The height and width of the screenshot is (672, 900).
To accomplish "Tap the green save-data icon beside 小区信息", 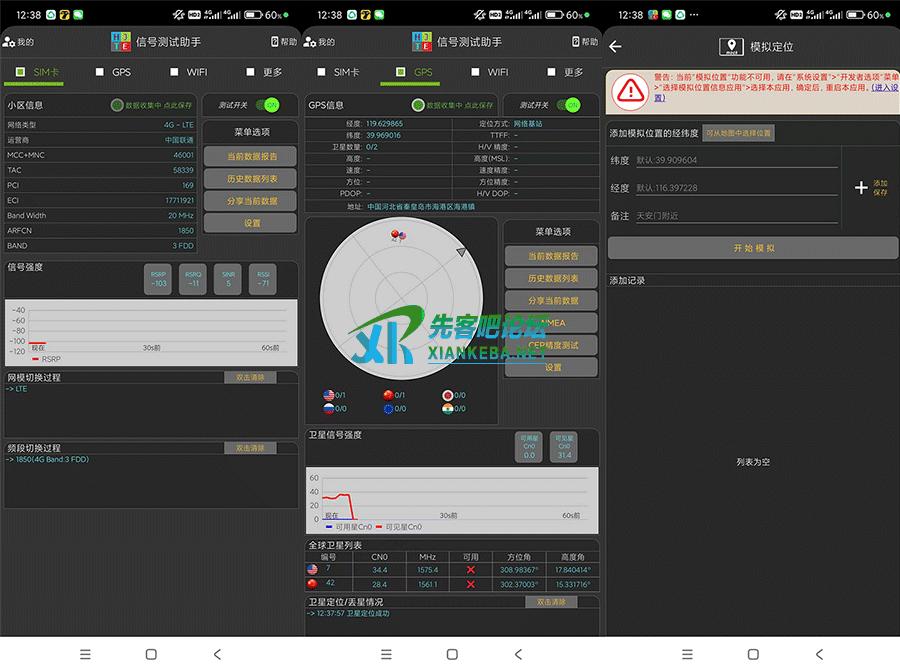I will pos(117,105).
